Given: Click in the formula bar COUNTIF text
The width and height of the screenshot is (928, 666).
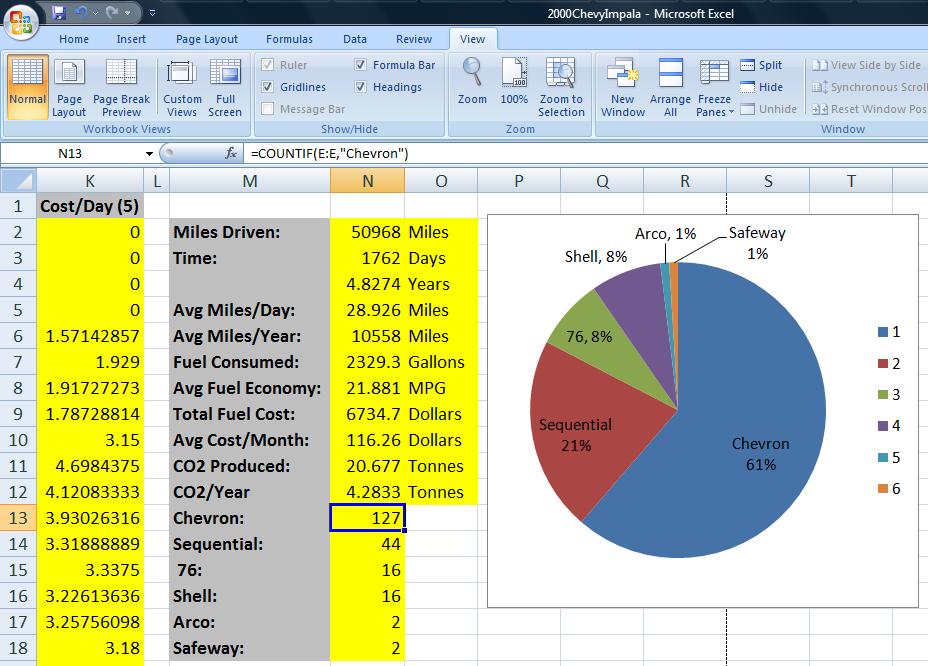Looking at the screenshot, I should coord(330,154).
